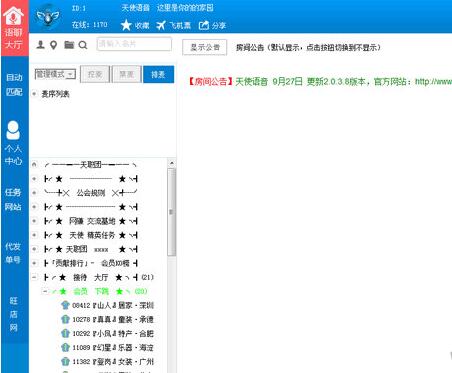Click the user silhouette toolbar icon

click(40, 44)
